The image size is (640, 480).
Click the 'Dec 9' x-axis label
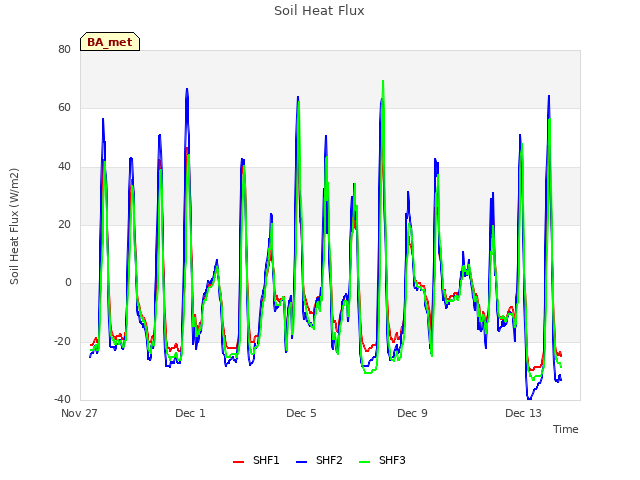tap(412, 413)
